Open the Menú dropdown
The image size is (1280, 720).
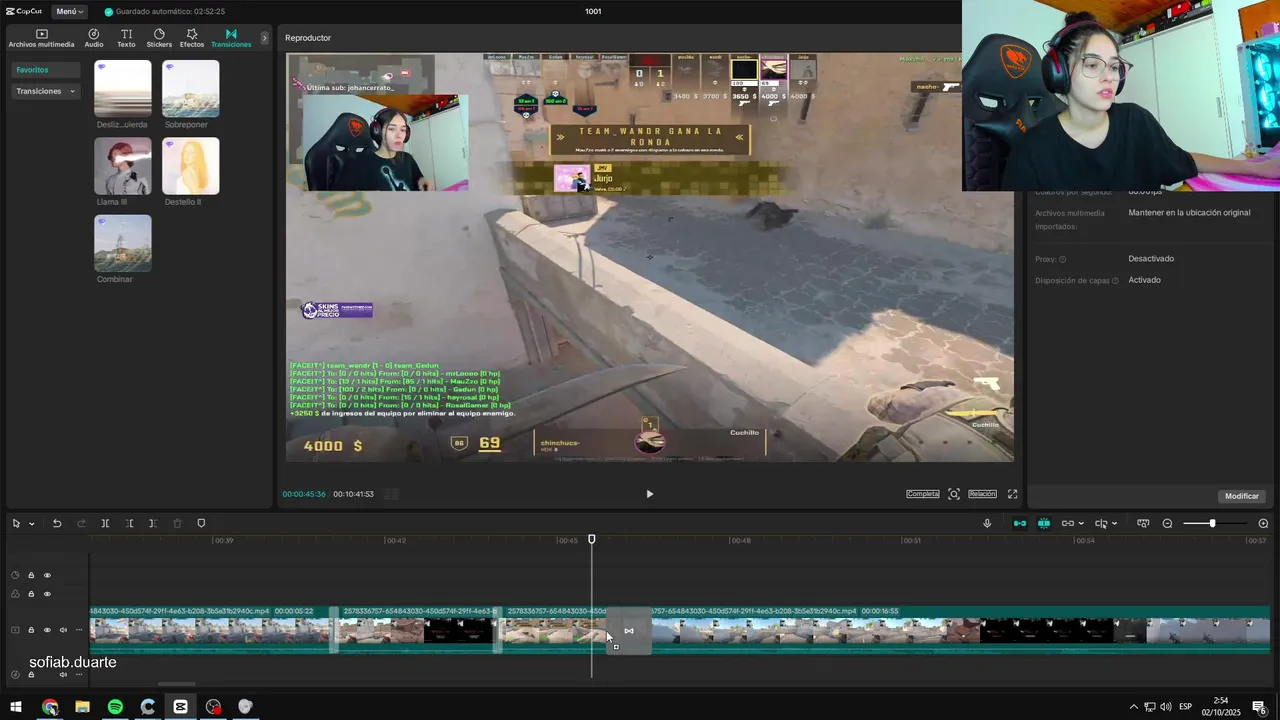coord(68,11)
